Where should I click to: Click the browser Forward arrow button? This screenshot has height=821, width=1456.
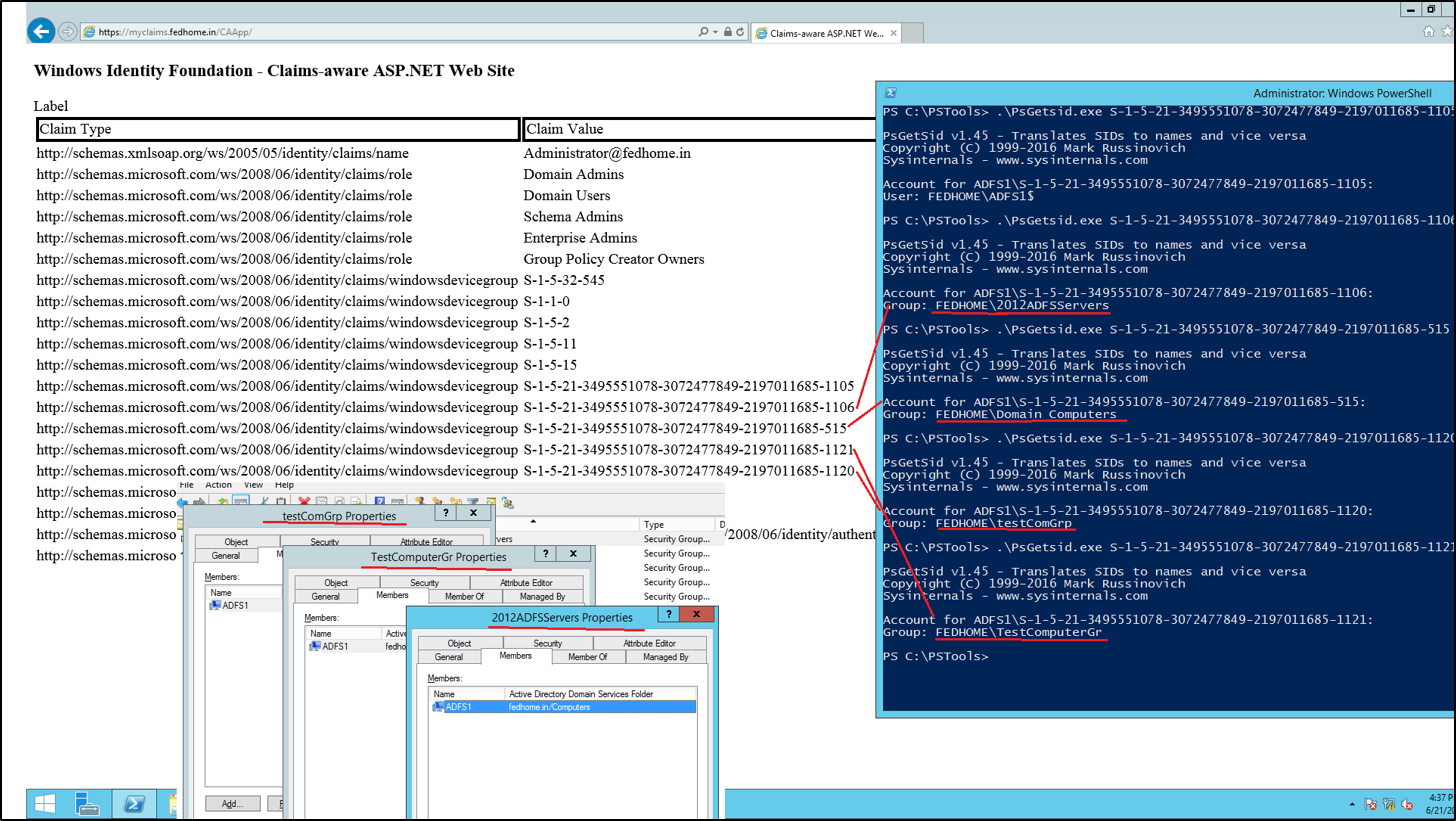68,31
